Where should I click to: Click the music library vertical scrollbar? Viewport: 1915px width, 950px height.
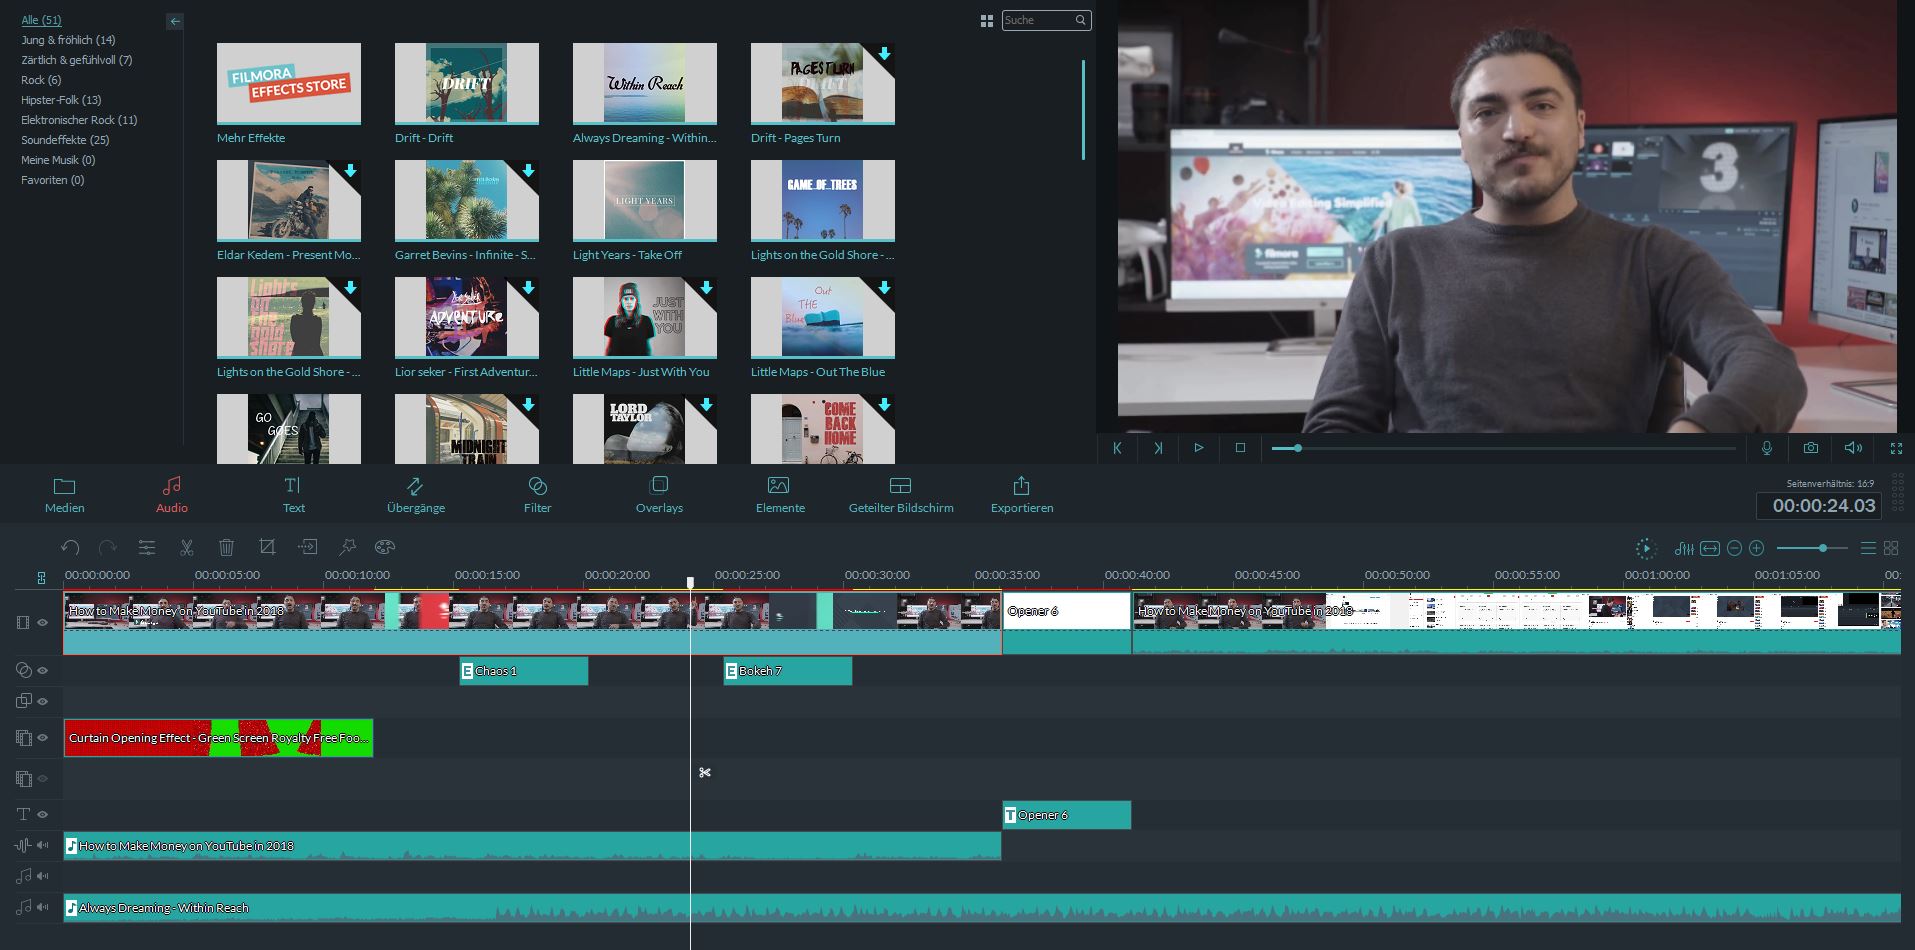[1083, 109]
